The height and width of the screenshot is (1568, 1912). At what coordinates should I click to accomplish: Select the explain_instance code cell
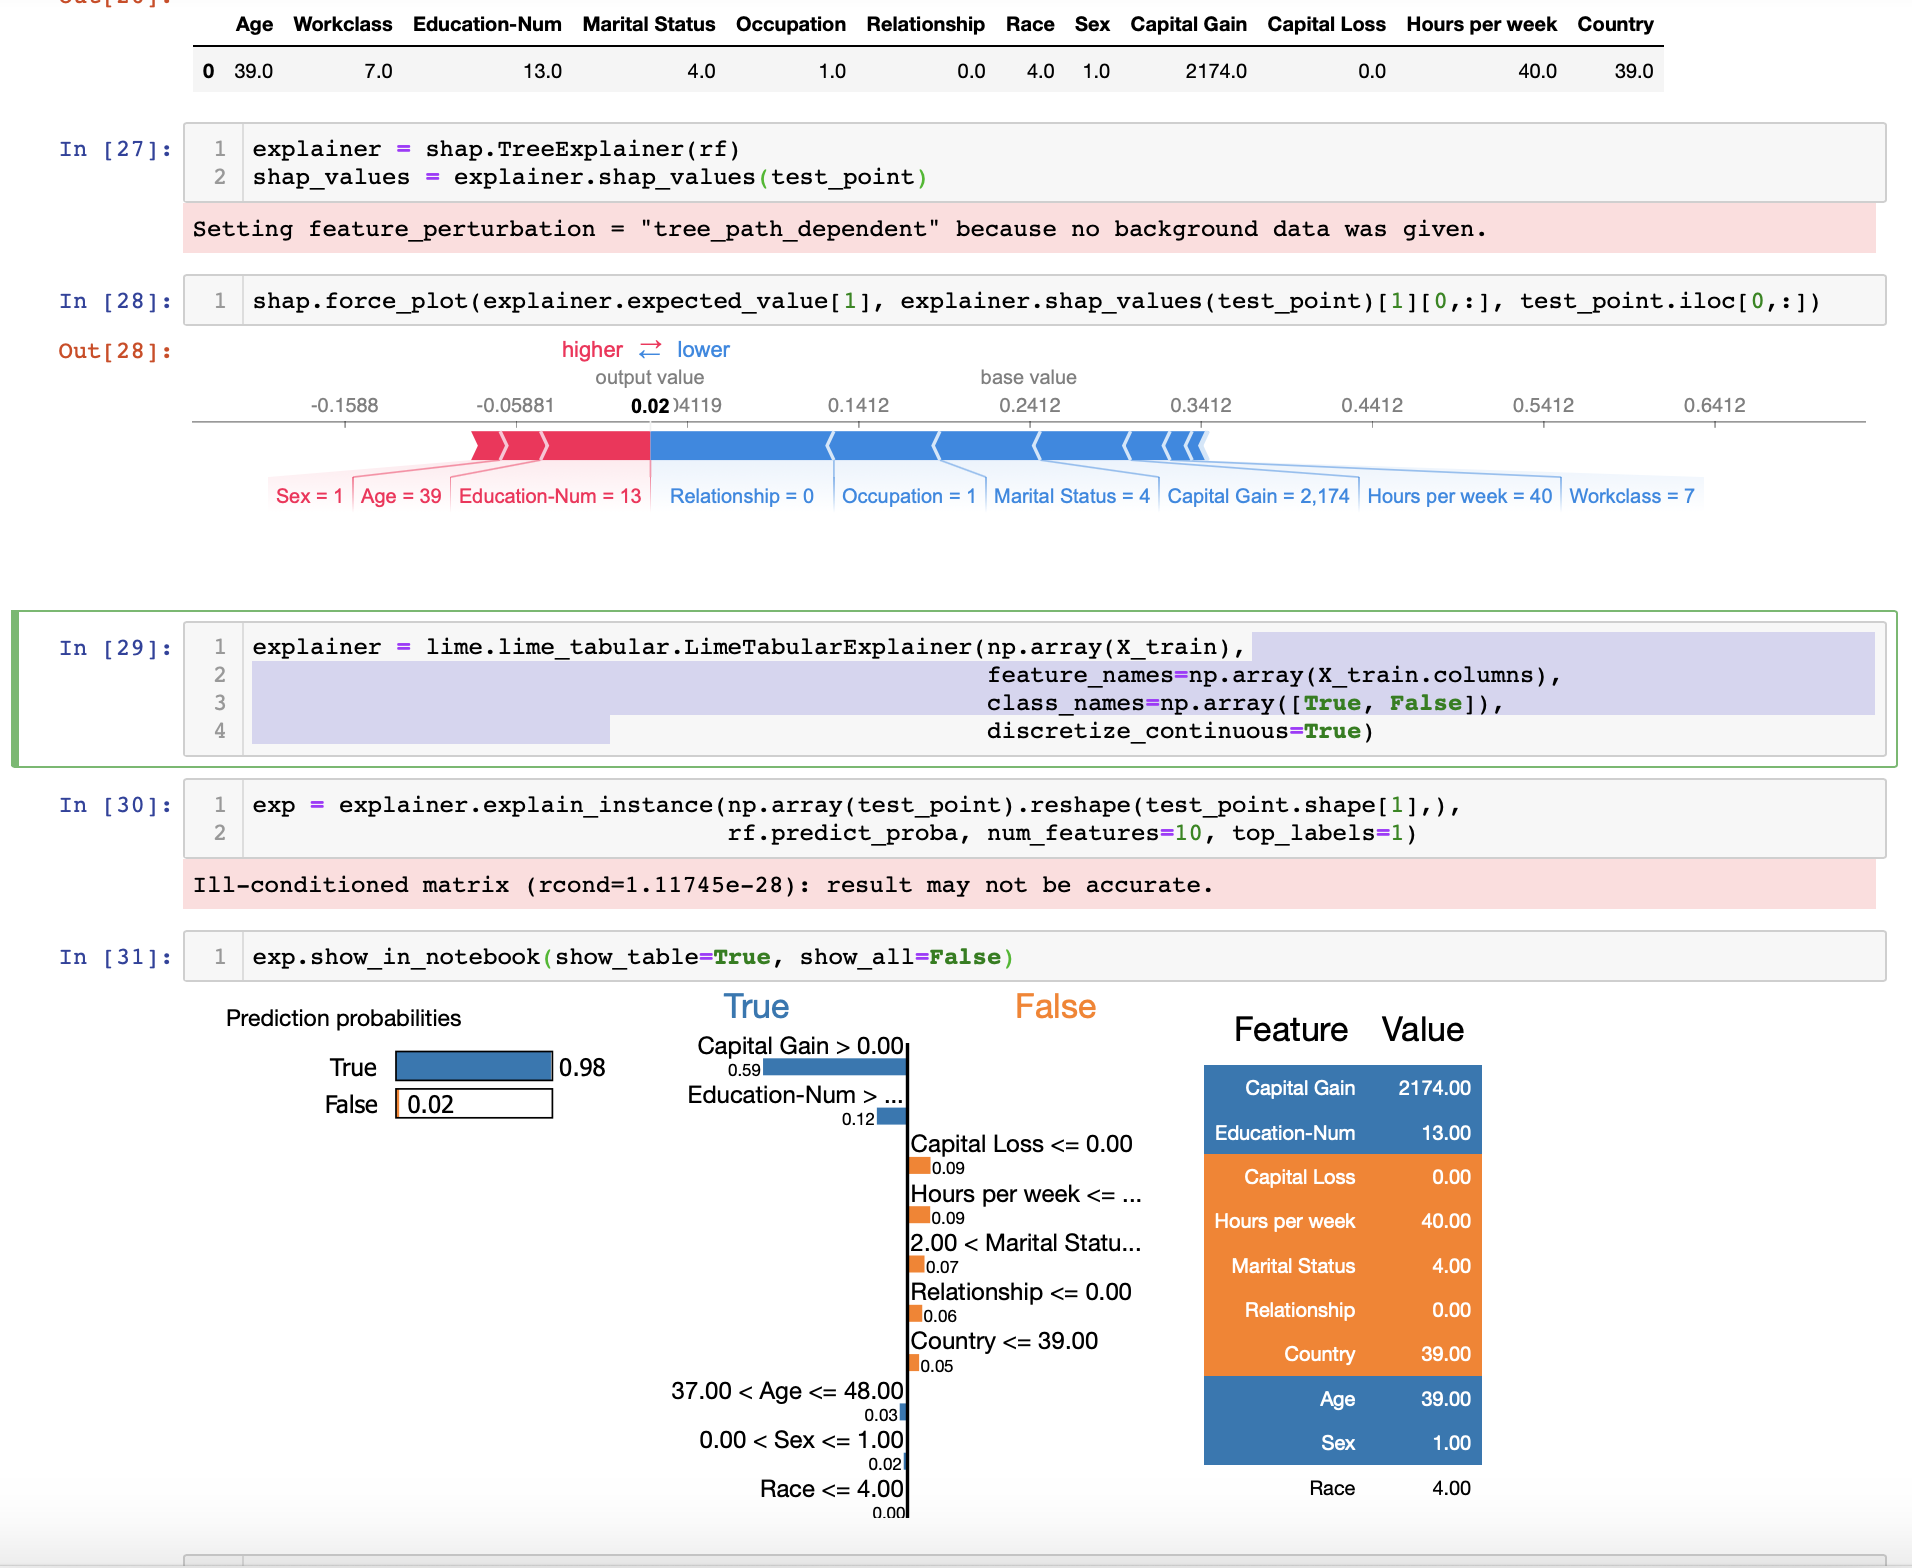1034,819
